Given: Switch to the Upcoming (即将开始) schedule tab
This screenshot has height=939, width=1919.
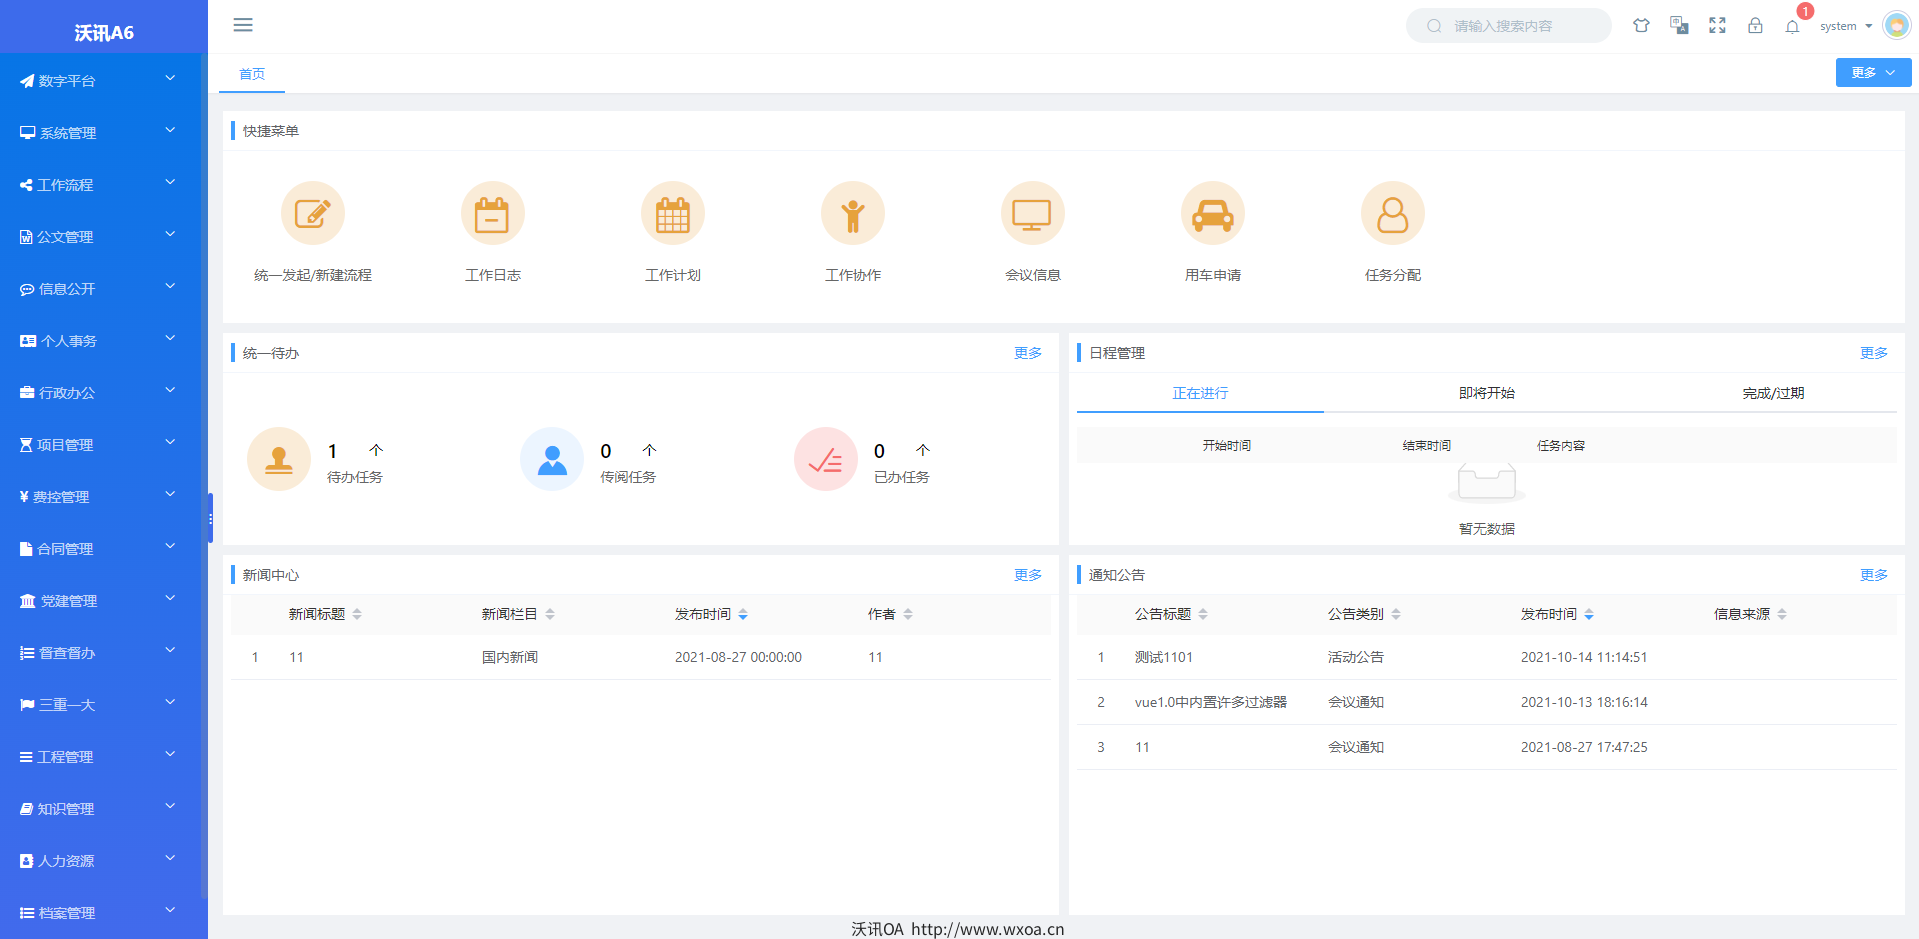Looking at the screenshot, I should (1486, 393).
